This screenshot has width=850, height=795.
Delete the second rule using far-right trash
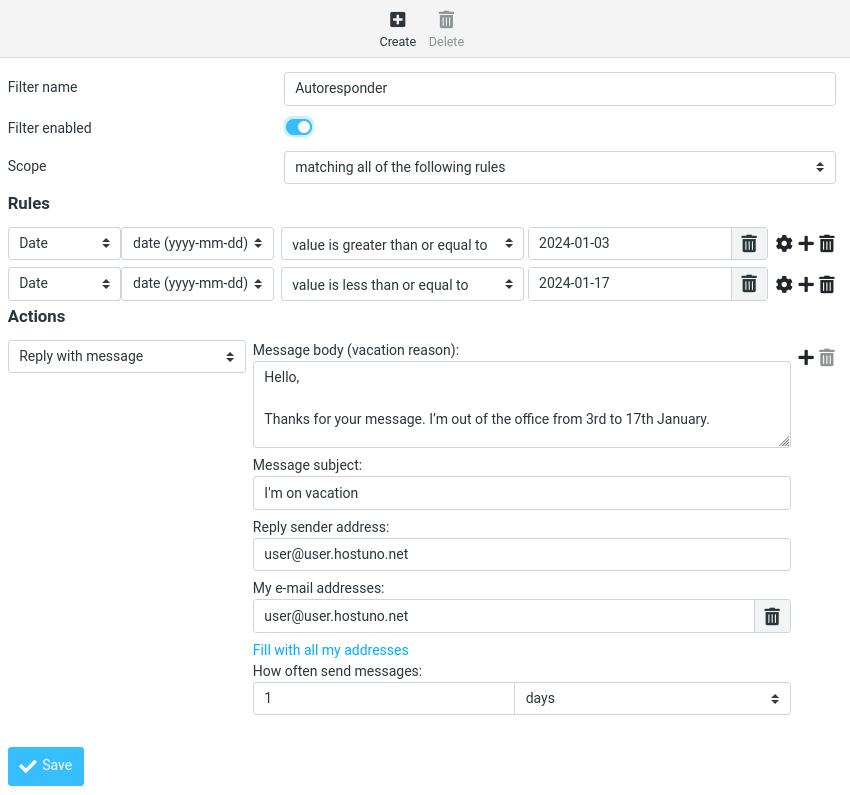[827, 285]
